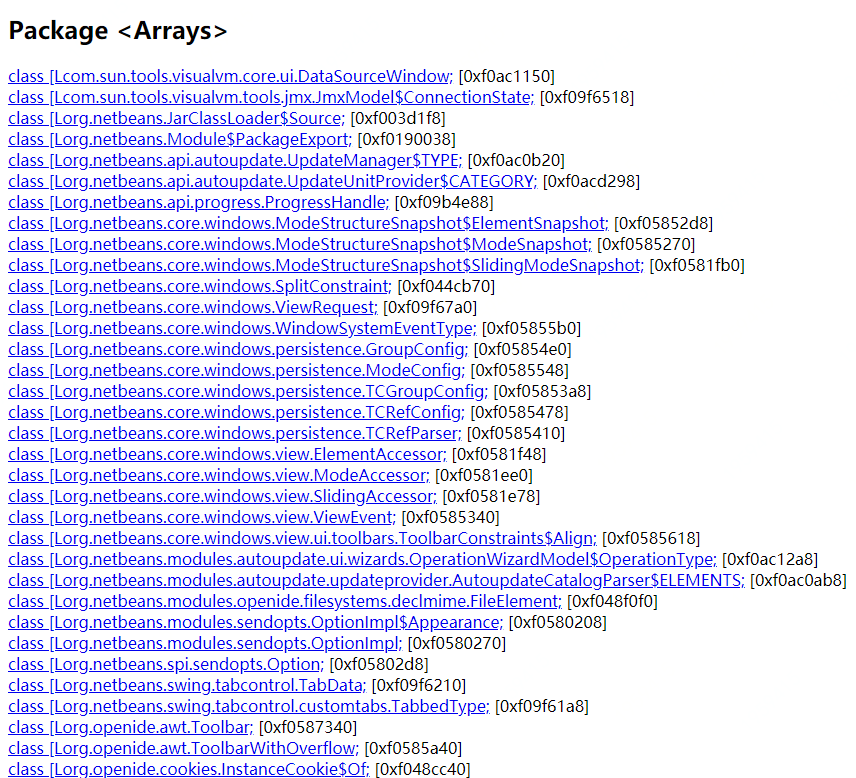Screen dimensions: 856x778
Task: Open ModeStructureSnapshot$SlidingModeSnapshot link
Action: point(326,266)
